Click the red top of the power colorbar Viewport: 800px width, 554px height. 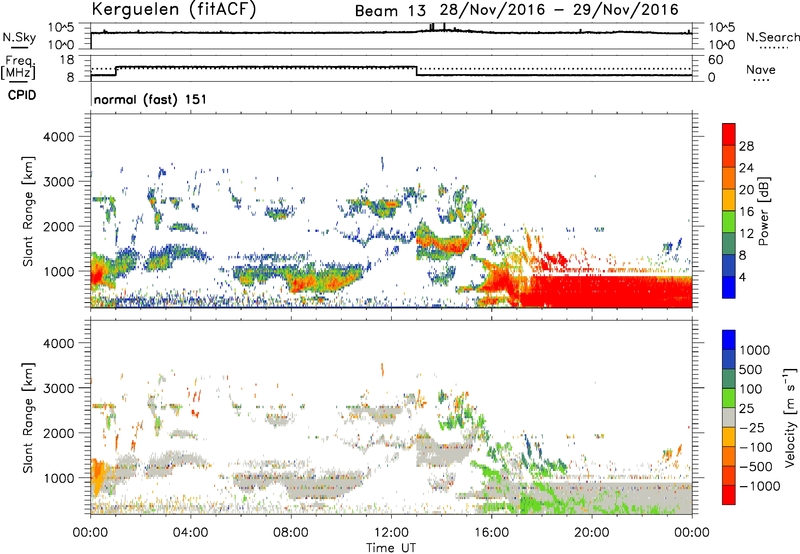coord(729,134)
